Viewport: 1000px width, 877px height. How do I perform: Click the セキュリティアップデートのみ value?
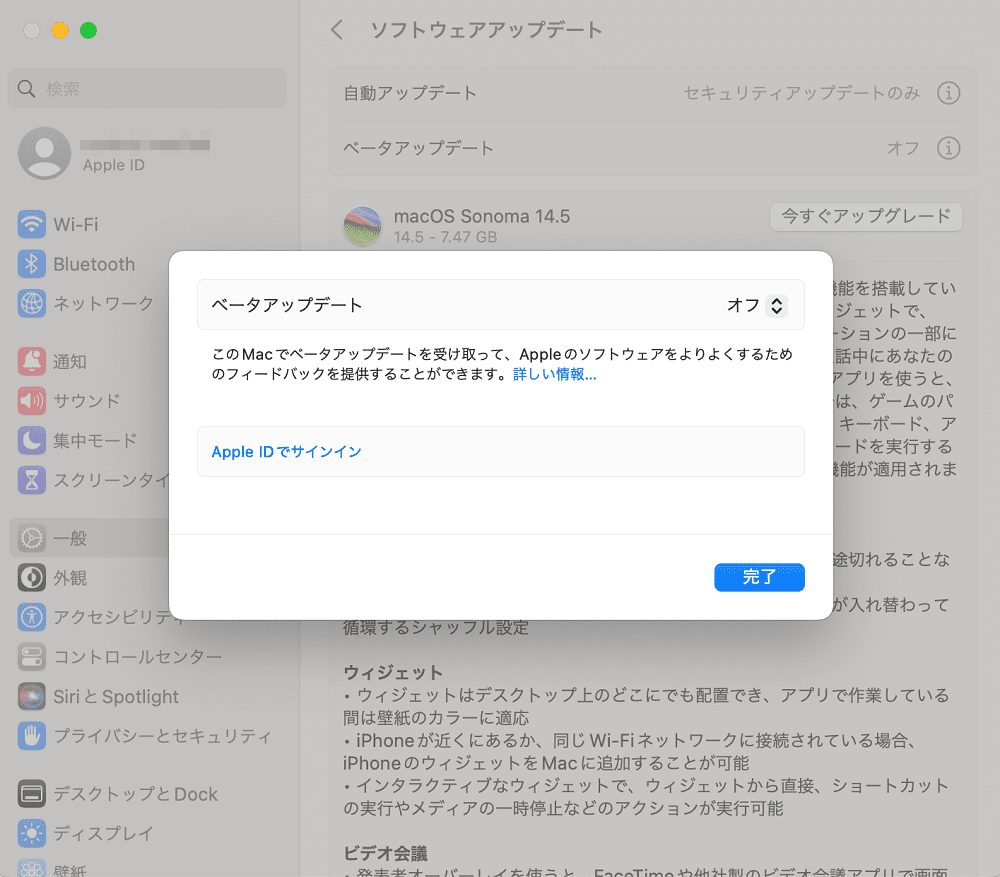(x=802, y=93)
